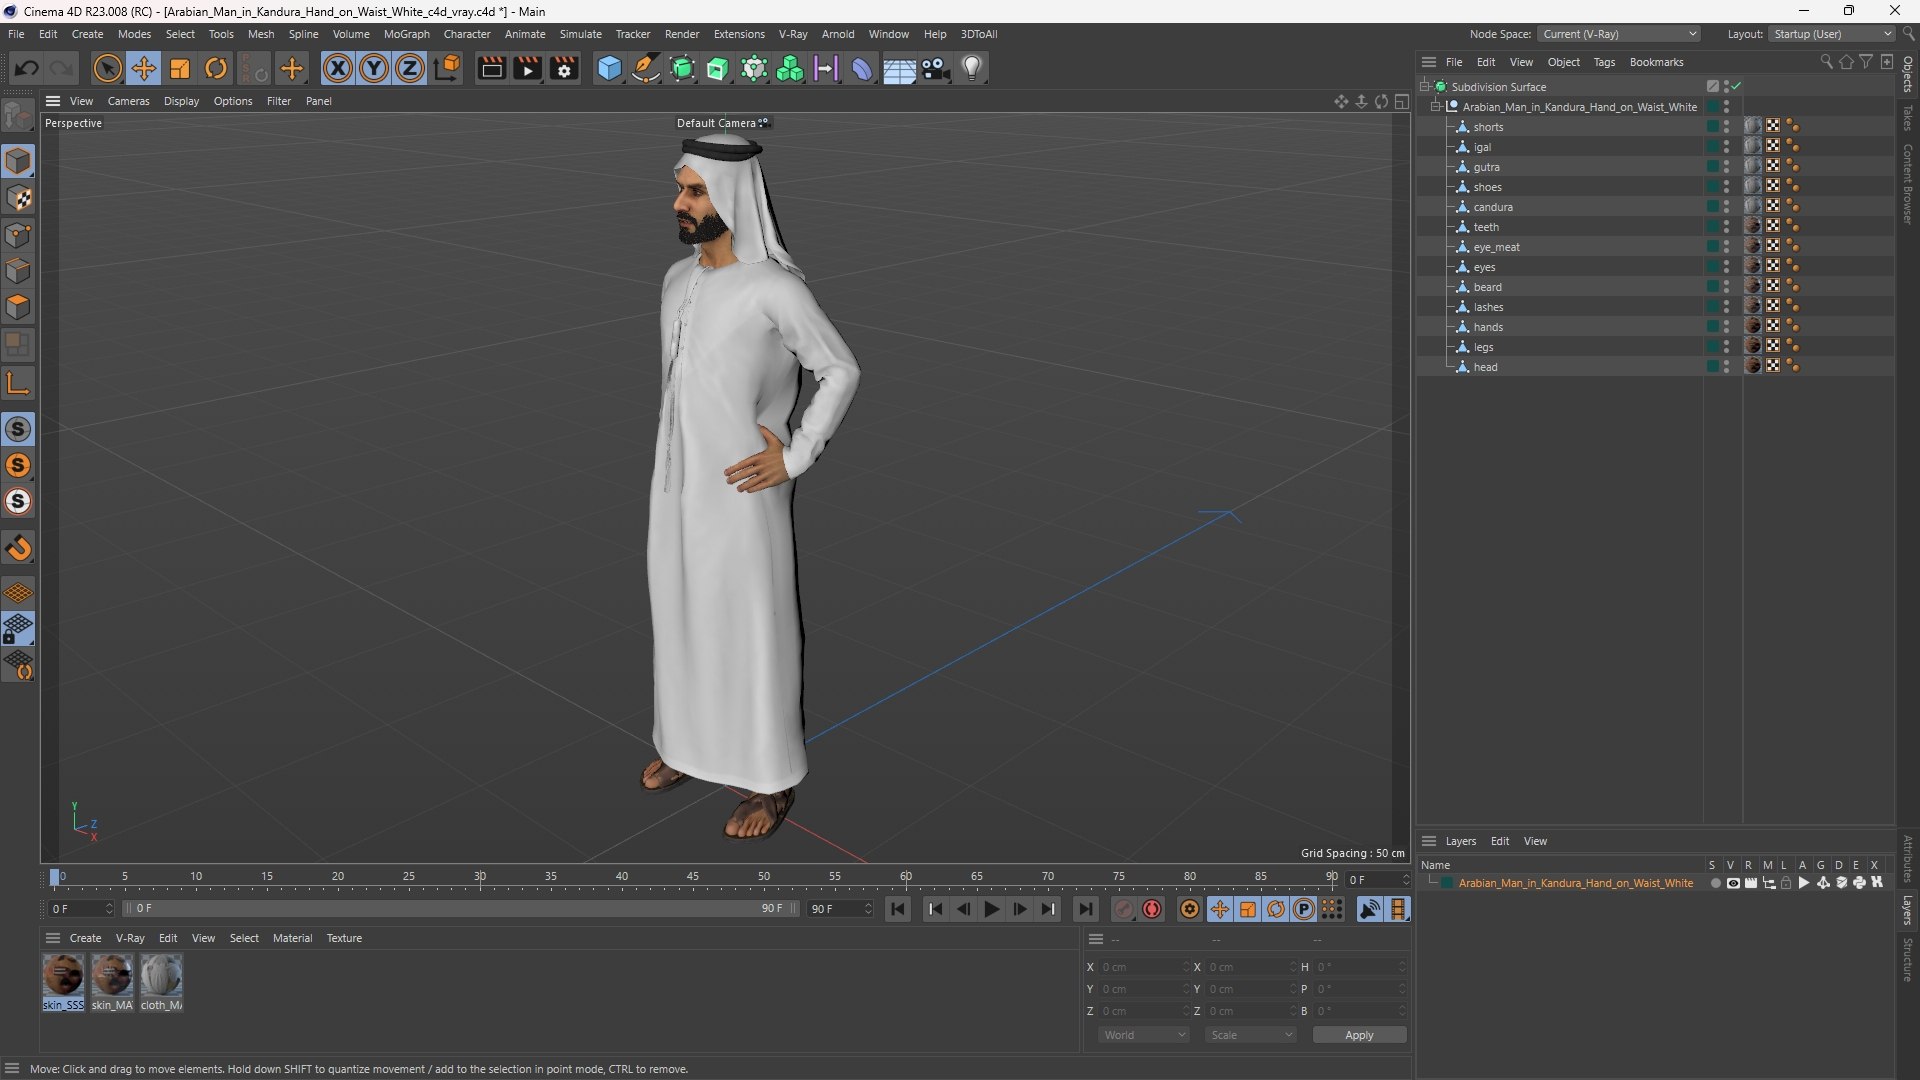Toggle Y axis lock
Screen dimensions: 1920x1080
coord(374,68)
